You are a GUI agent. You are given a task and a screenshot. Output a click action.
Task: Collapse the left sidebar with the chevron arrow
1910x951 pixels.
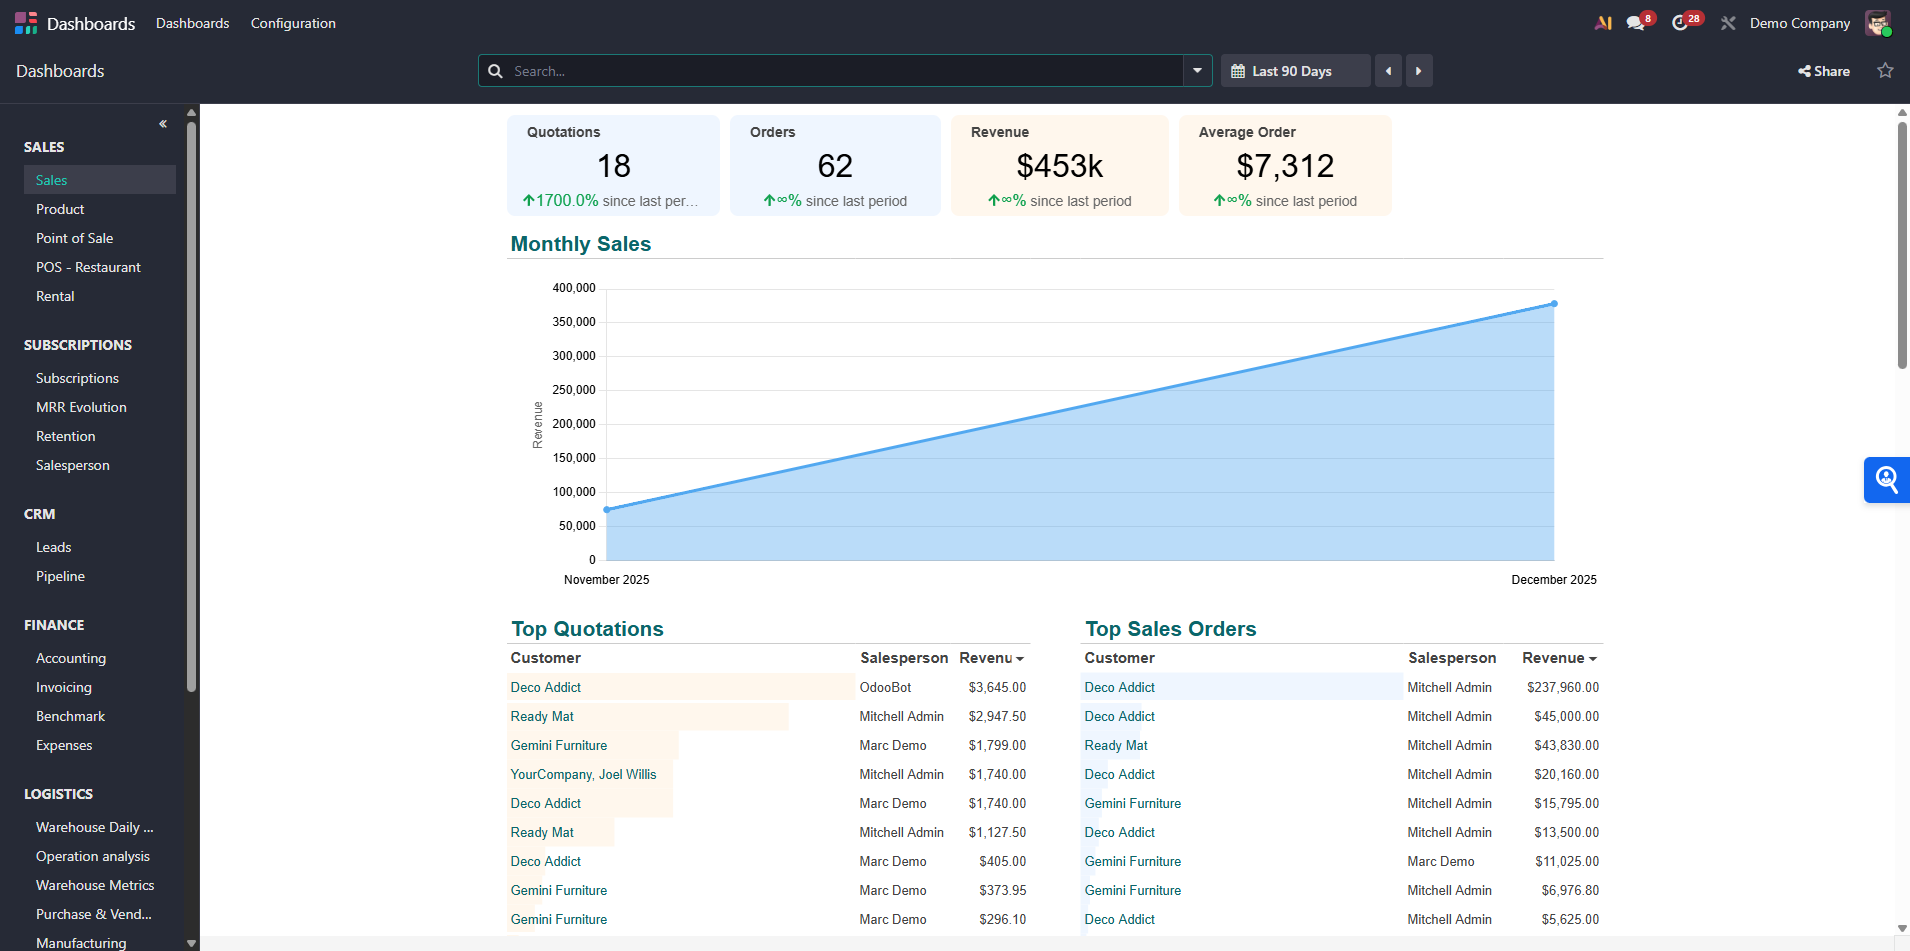(162, 123)
